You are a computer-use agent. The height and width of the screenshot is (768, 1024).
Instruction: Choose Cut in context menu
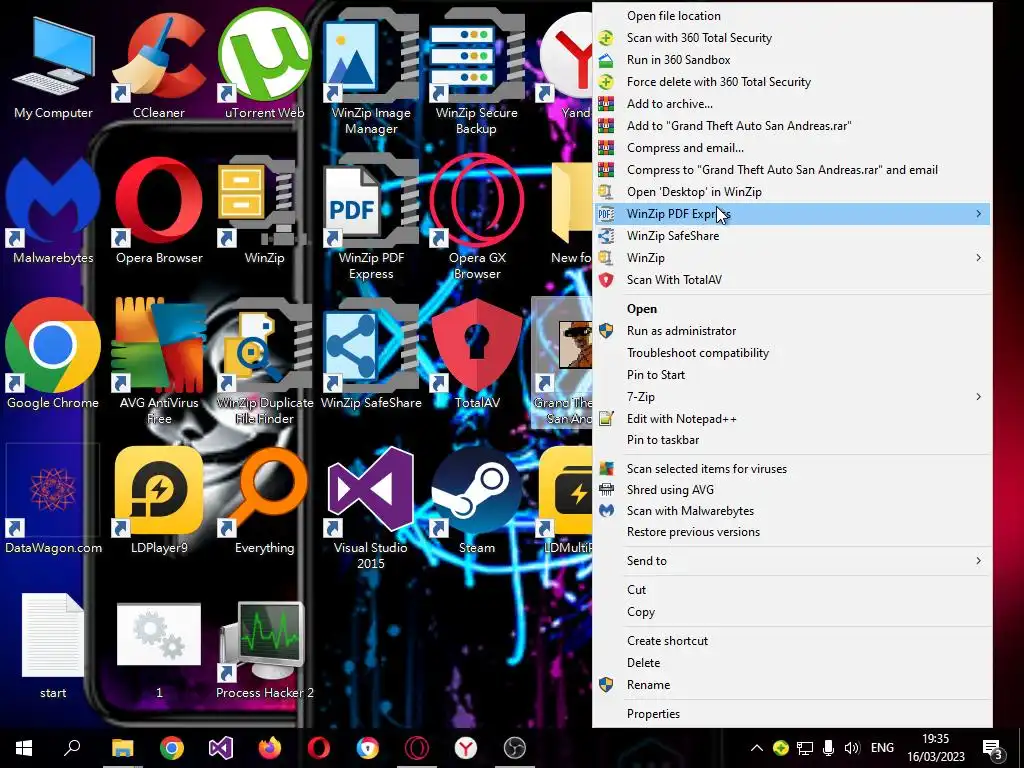(792, 590)
